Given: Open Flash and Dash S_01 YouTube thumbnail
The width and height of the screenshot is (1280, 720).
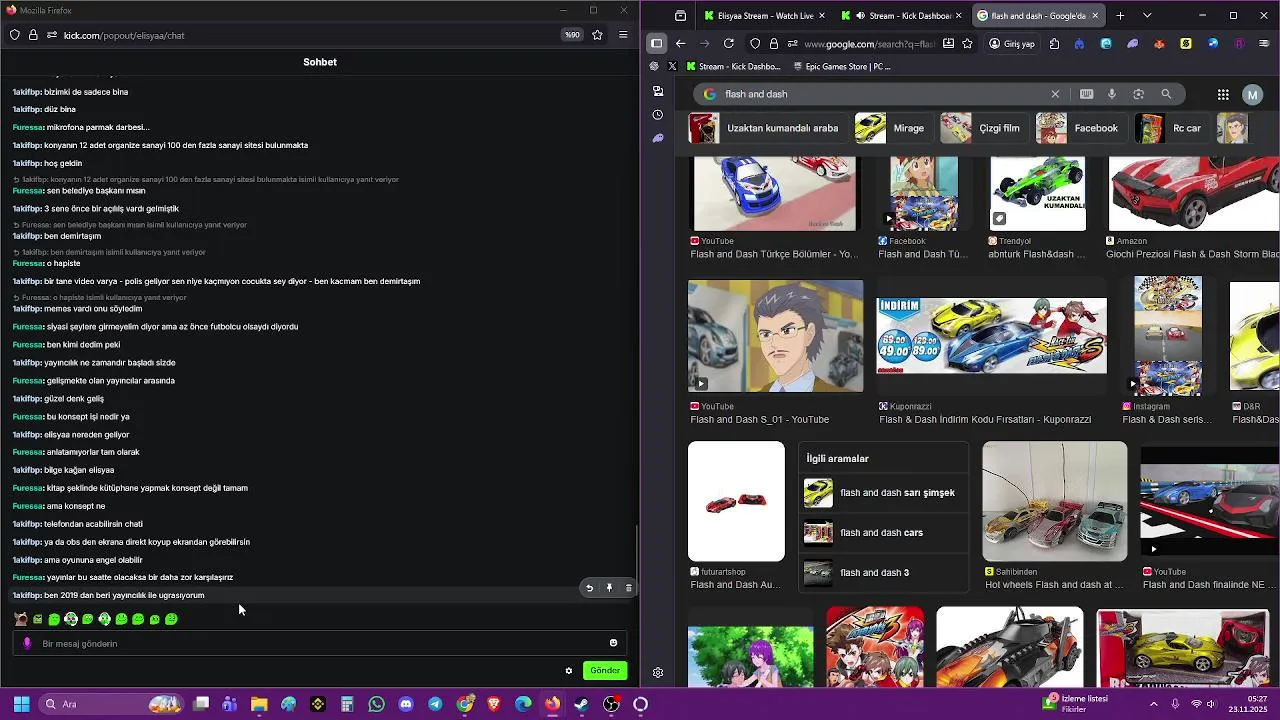Looking at the screenshot, I should tap(775, 336).
